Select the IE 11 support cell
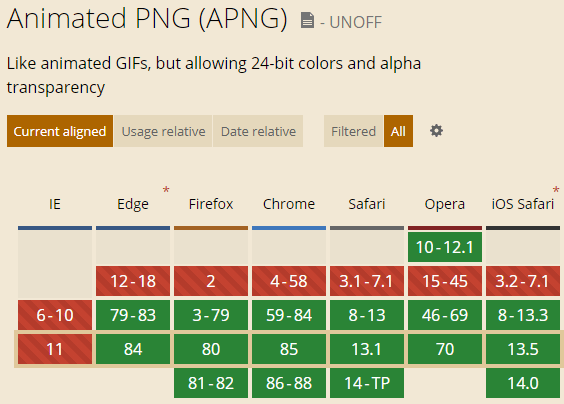 (x=55, y=349)
